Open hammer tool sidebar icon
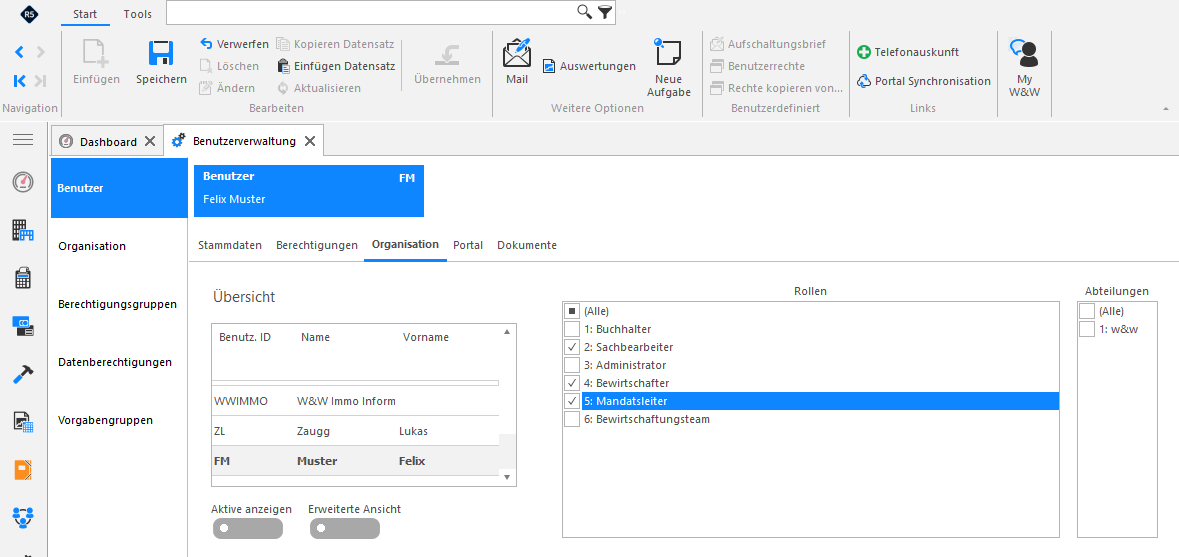1179x557 pixels. [23, 374]
